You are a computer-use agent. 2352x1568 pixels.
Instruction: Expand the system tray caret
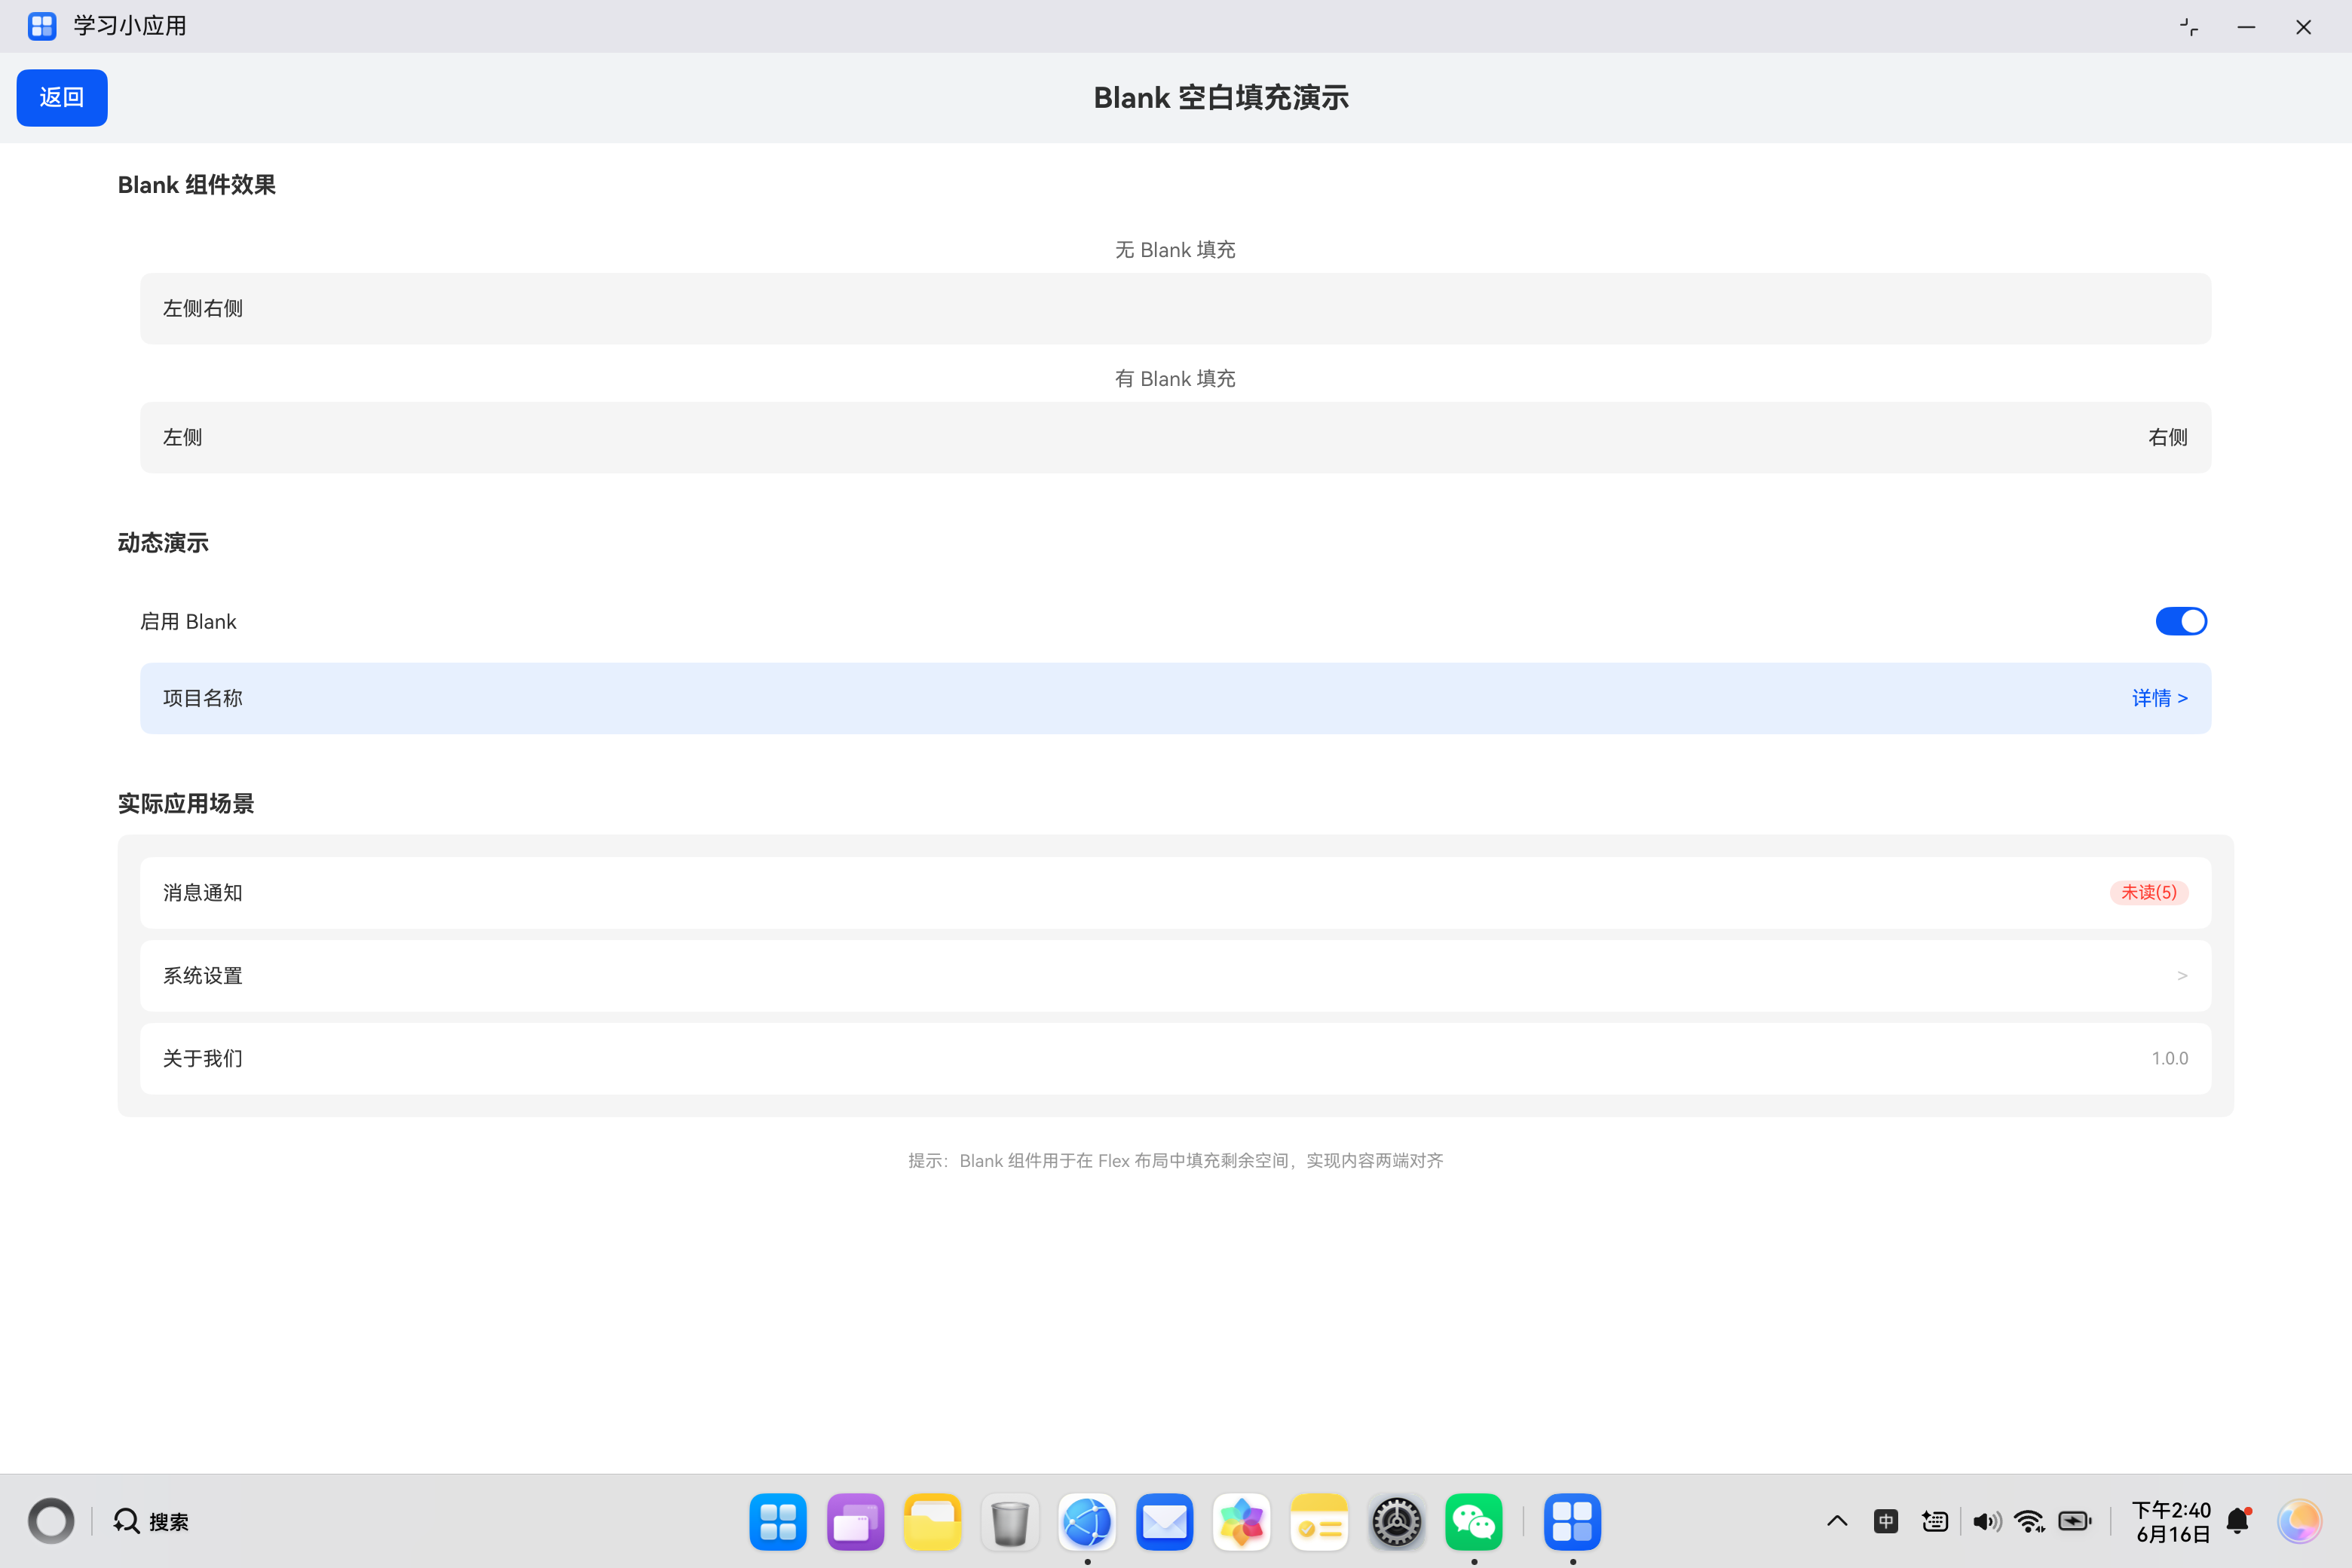[1837, 1521]
